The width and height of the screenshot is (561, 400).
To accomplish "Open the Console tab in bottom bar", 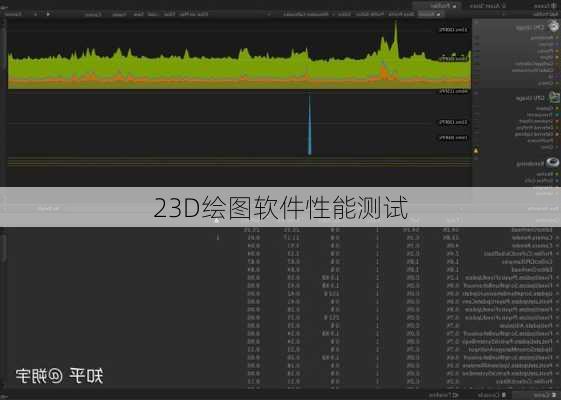I will [x=492, y=395].
